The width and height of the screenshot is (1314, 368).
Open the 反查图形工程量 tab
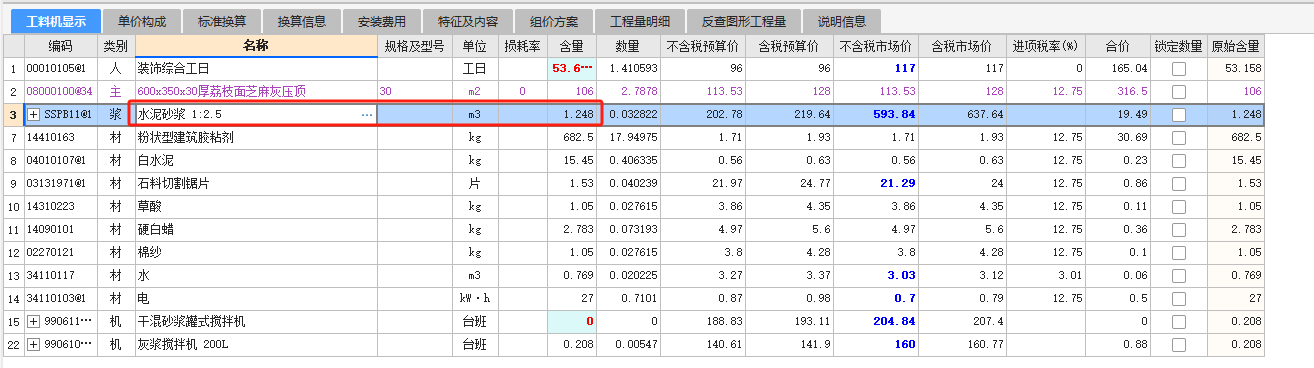[x=743, y=21]
